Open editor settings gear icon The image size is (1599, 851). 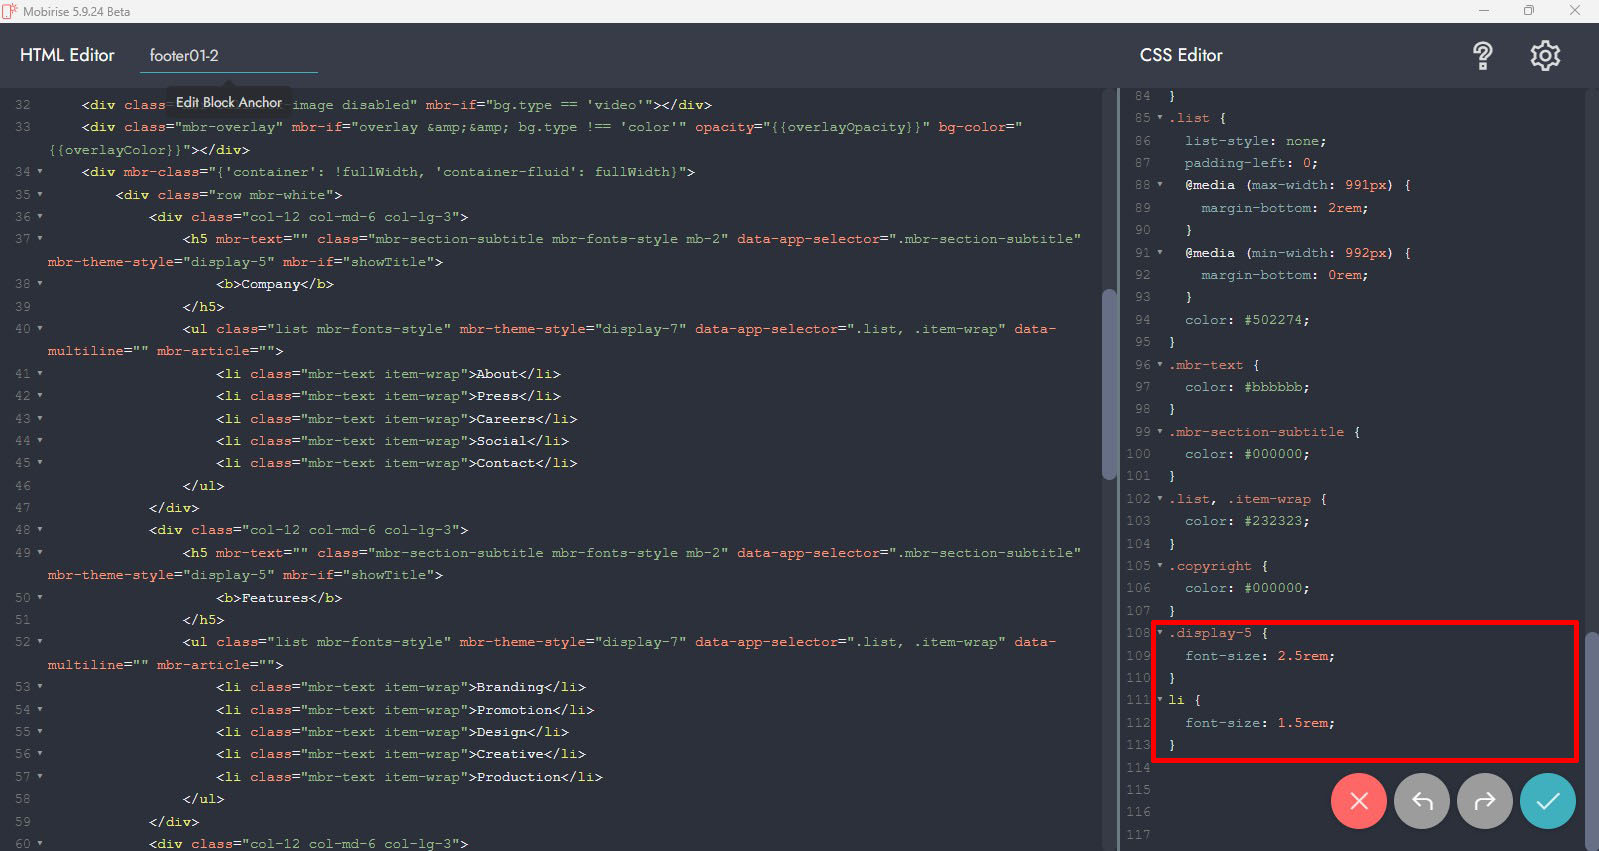[1545, 56]
